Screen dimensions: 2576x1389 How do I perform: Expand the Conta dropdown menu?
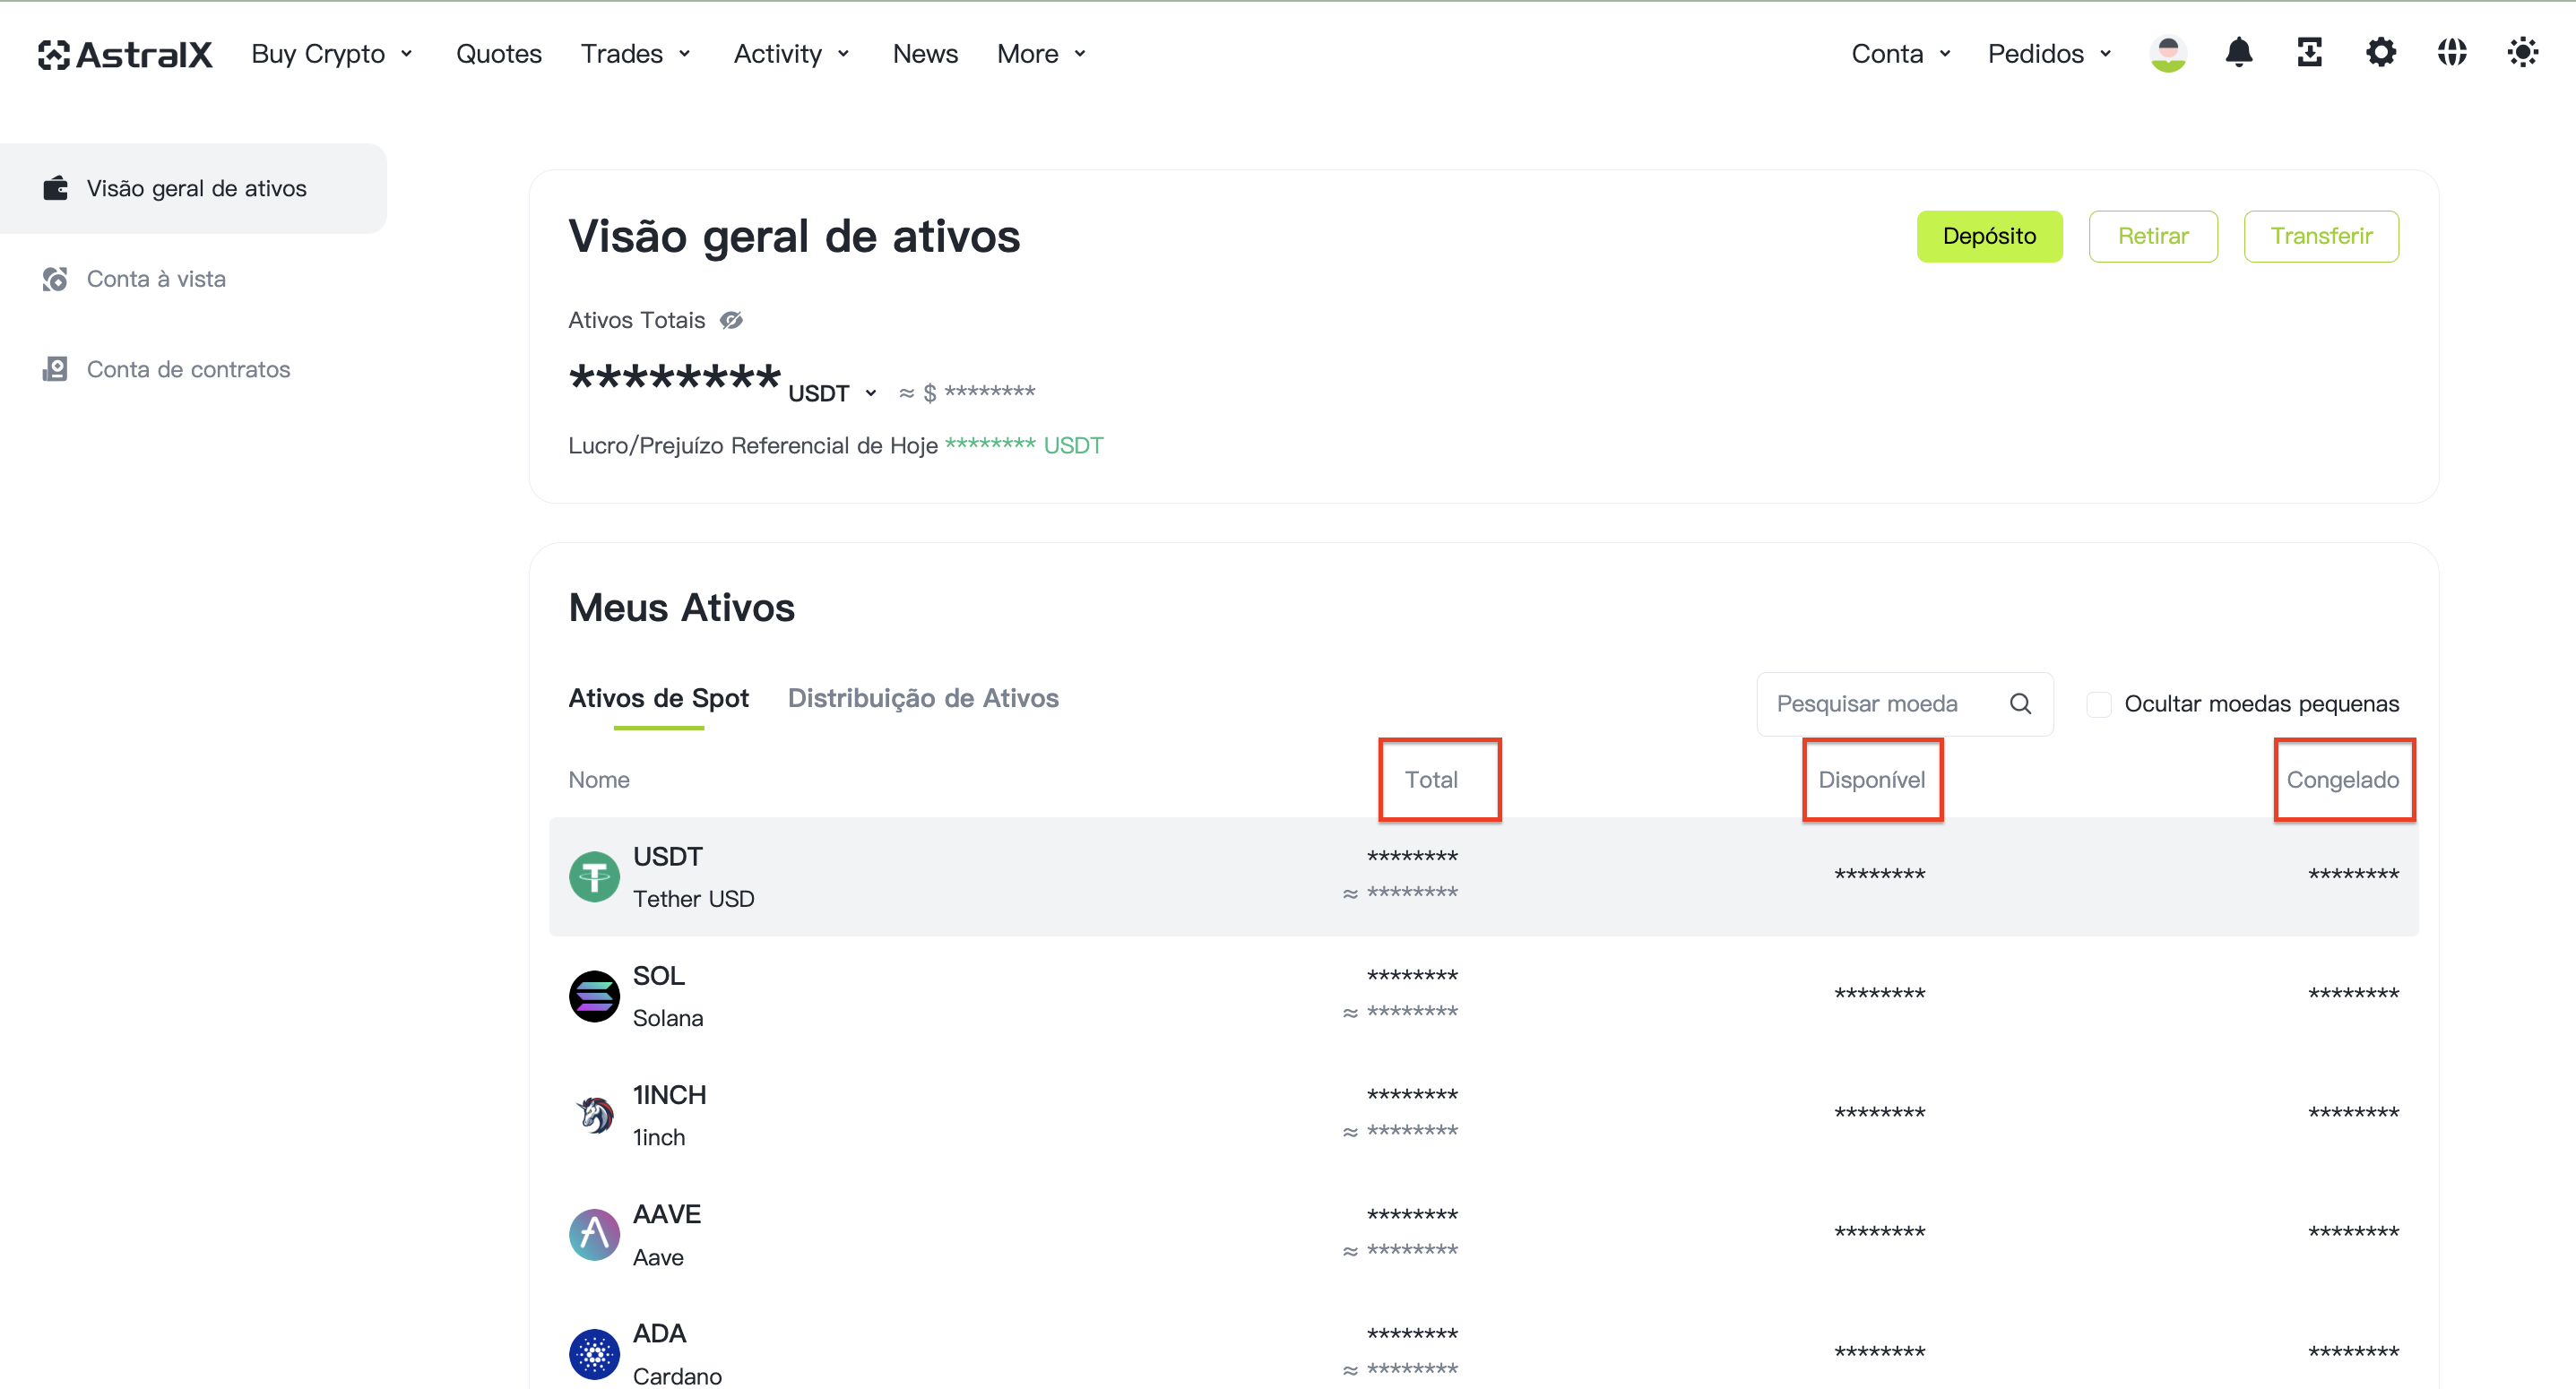(1900, 54)
